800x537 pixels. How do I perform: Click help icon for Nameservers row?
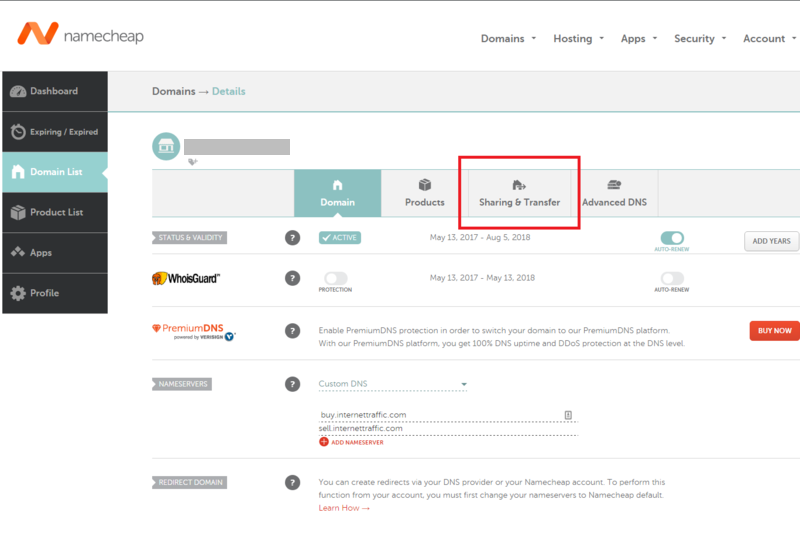pyautogui.click(x=292, y=384)
